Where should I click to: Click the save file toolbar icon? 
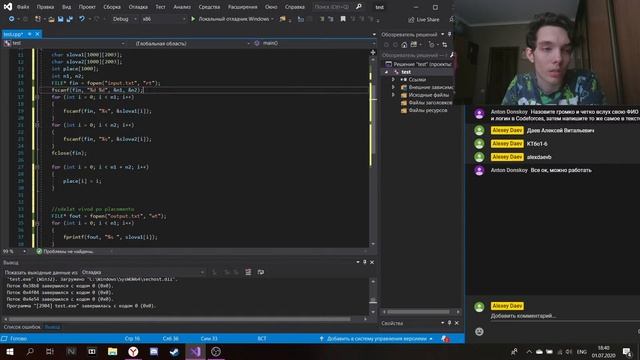pyautogui.click(x=60, y=19)
